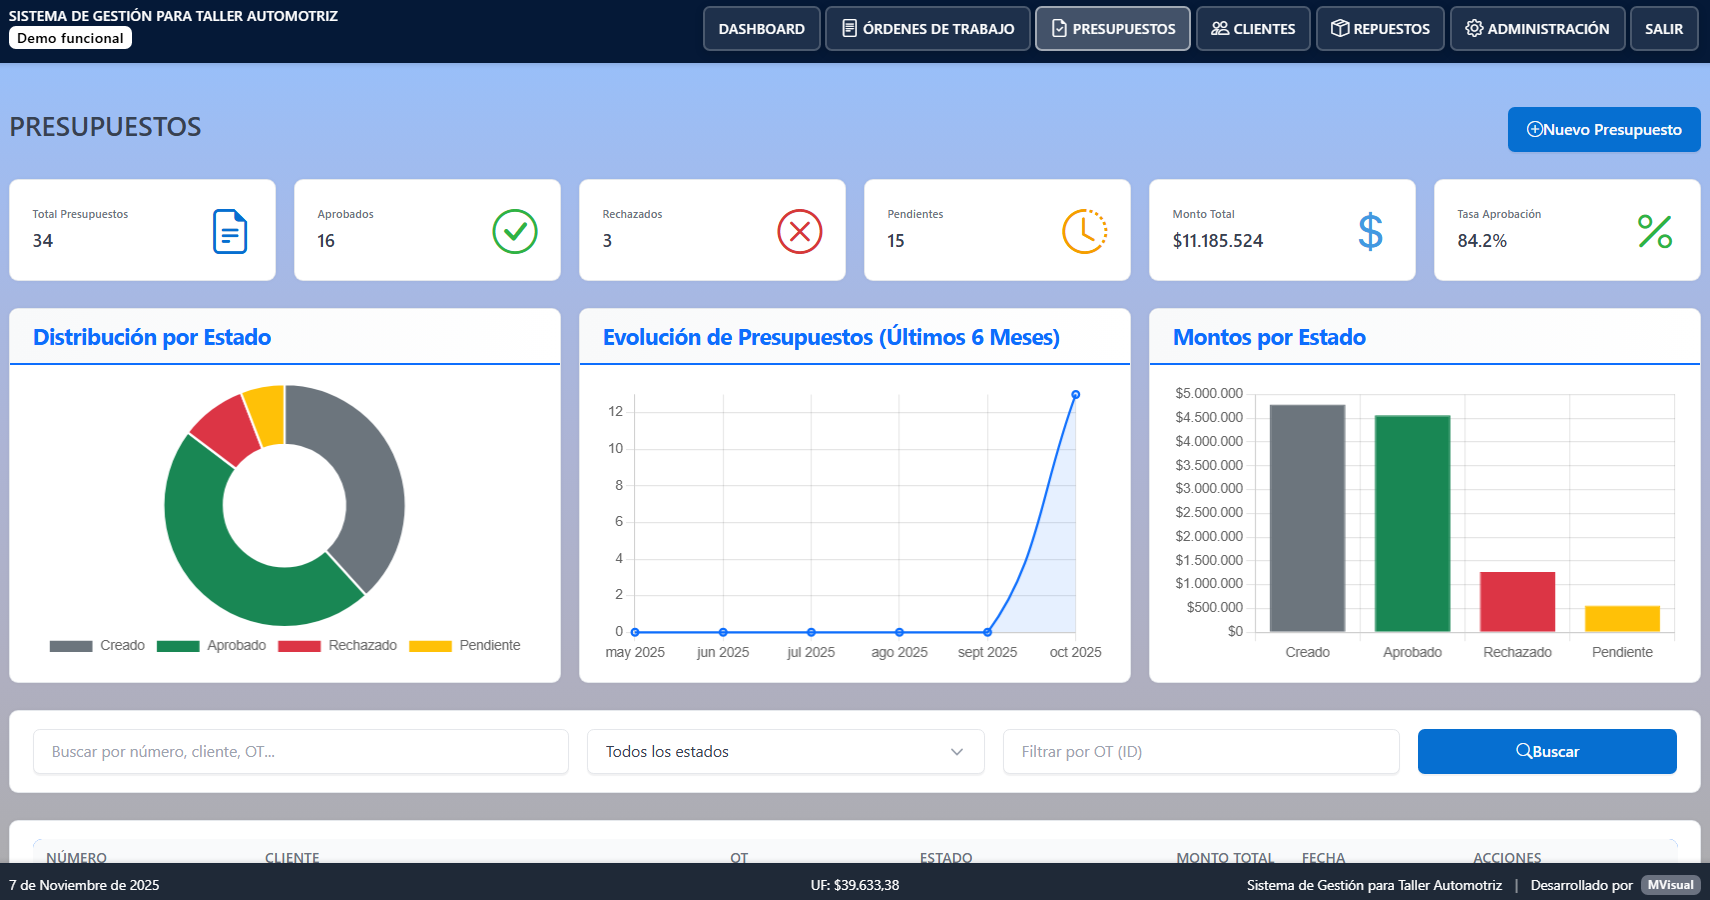Click the Buscar search button

coord(1547,752)
